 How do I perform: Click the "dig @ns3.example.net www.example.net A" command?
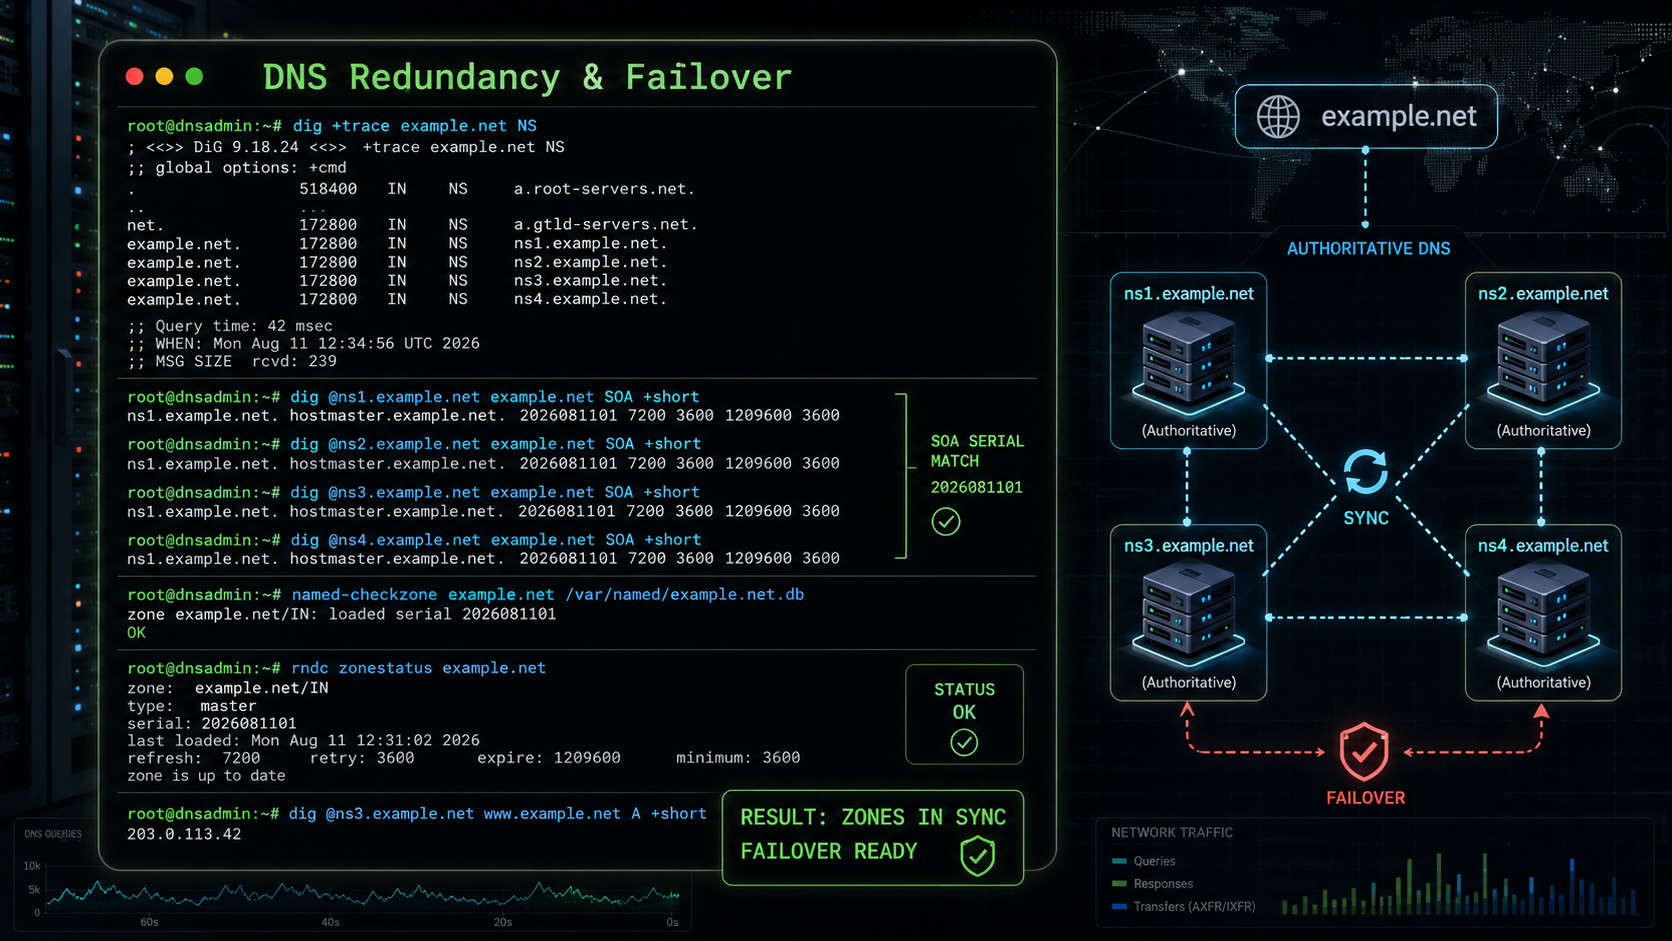point(498,814)
